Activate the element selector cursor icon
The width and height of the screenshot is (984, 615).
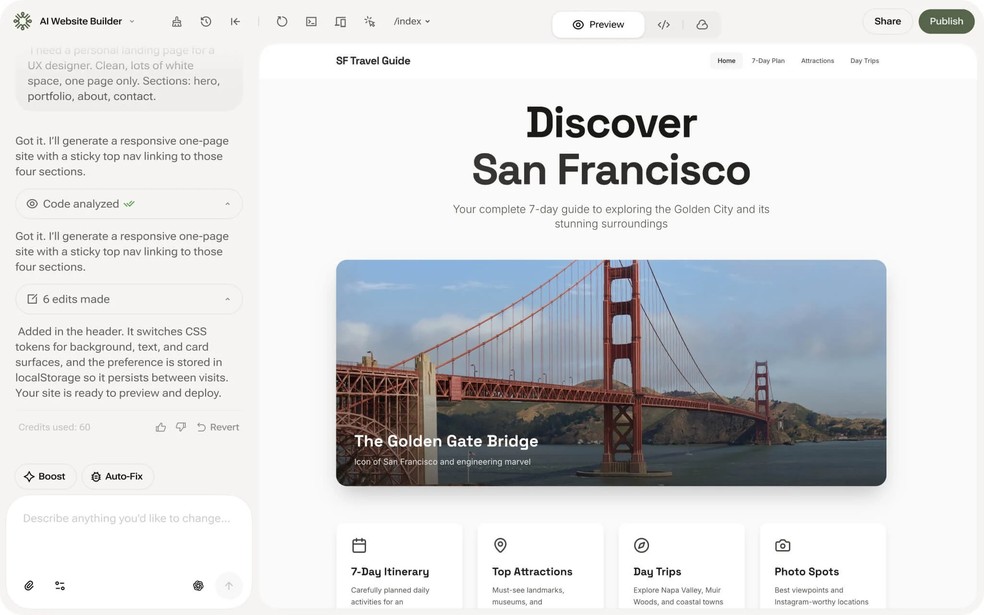(369, 22)
